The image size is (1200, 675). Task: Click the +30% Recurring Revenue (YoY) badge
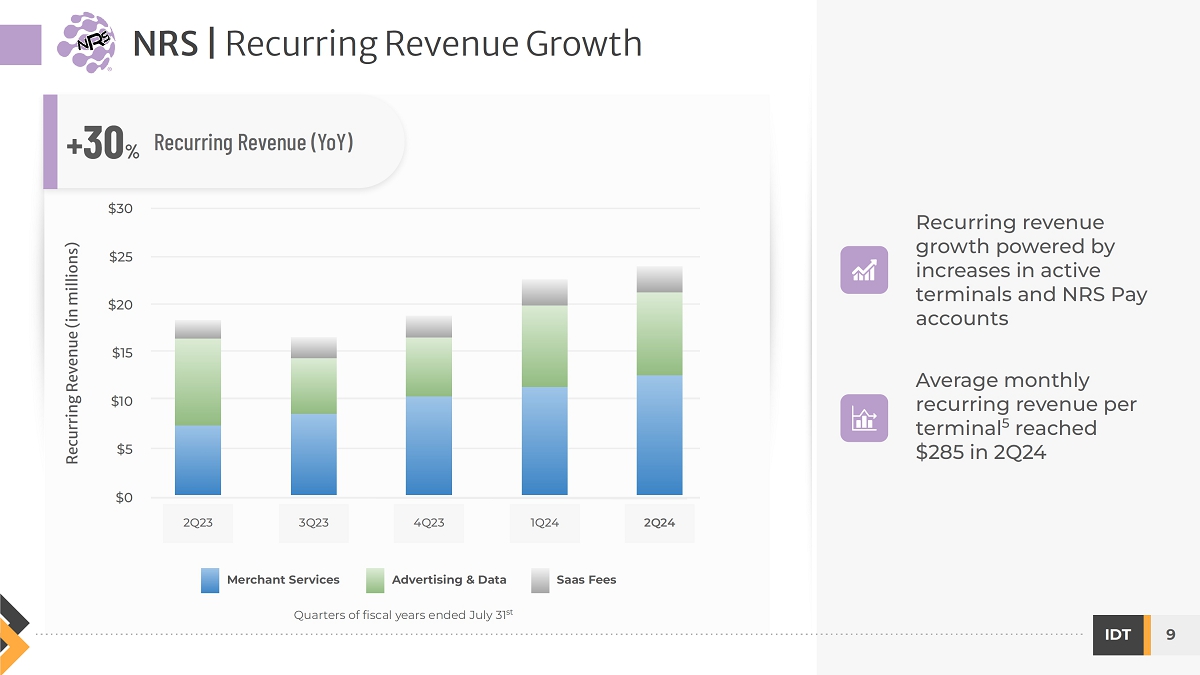point(225,143)
